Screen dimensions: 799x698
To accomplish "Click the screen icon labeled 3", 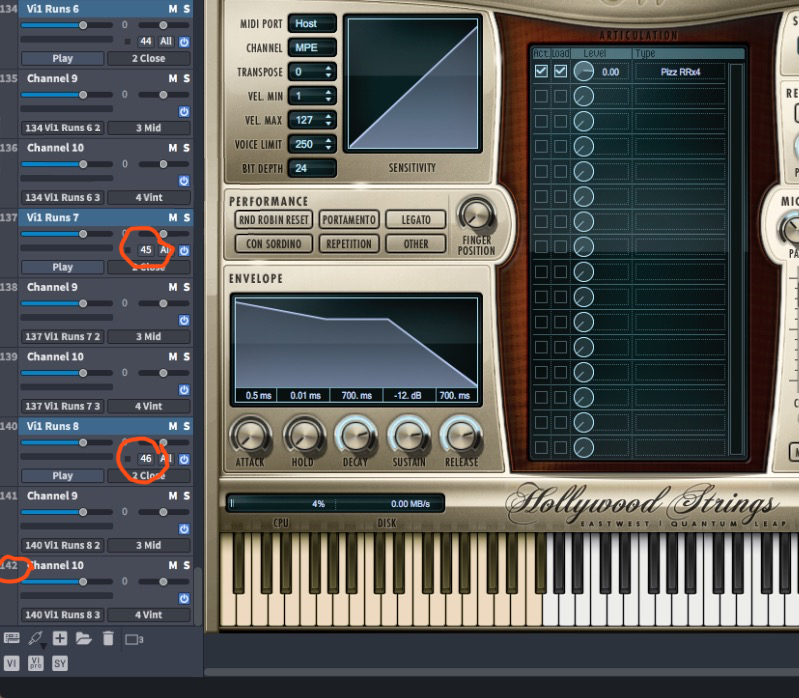I will (x=134, y=639).
